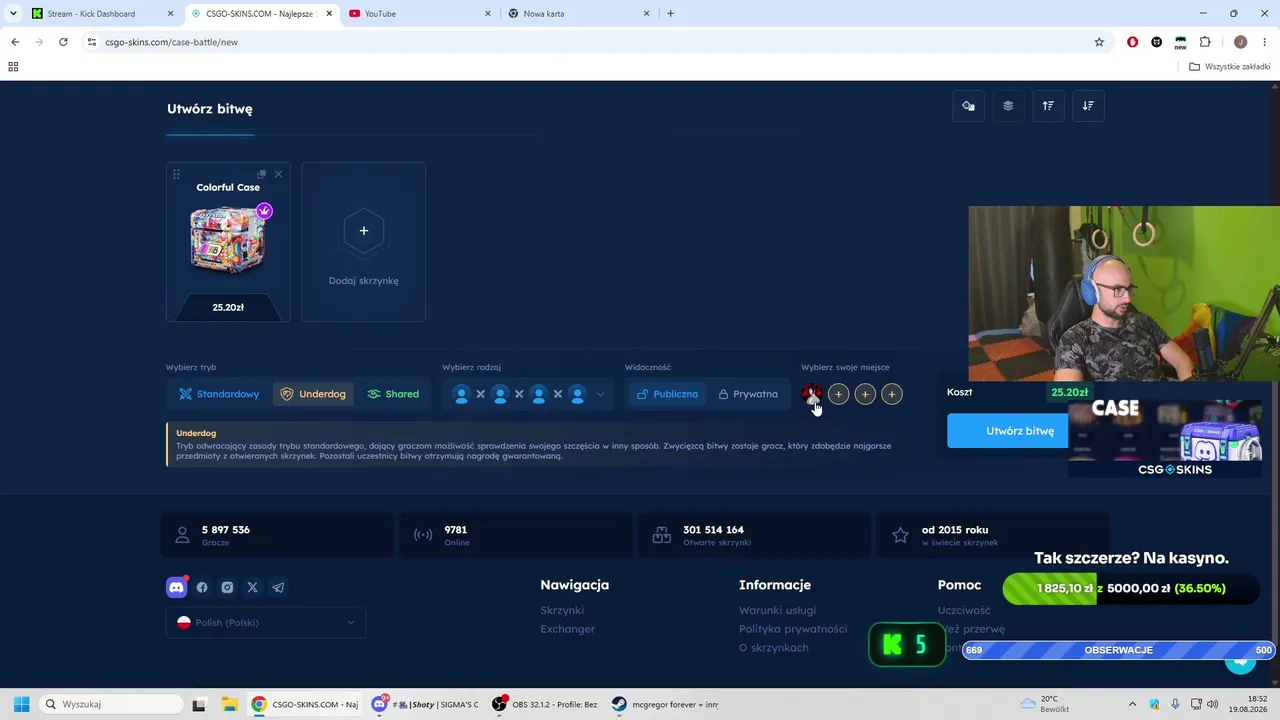
Task: Open the Facebook social icon
Action: [x=202, y=588]
